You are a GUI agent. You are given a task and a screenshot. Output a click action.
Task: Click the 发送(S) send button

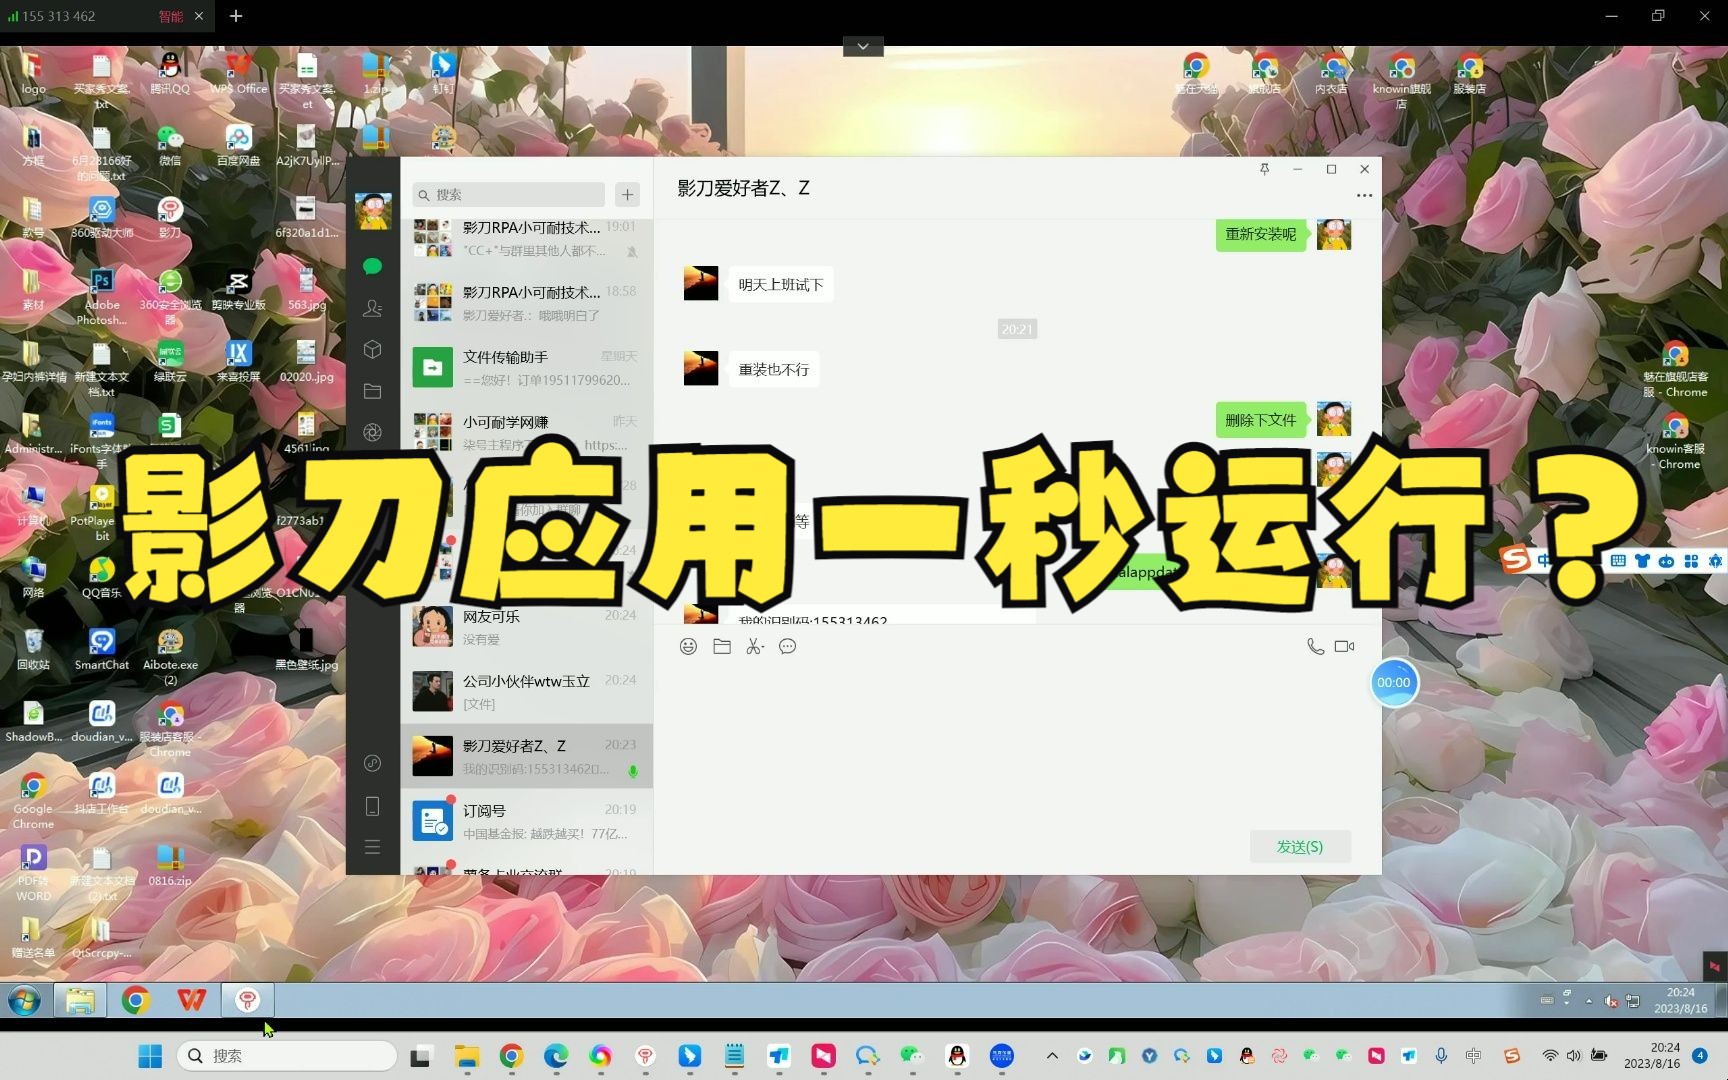(x=1300, y=846)
